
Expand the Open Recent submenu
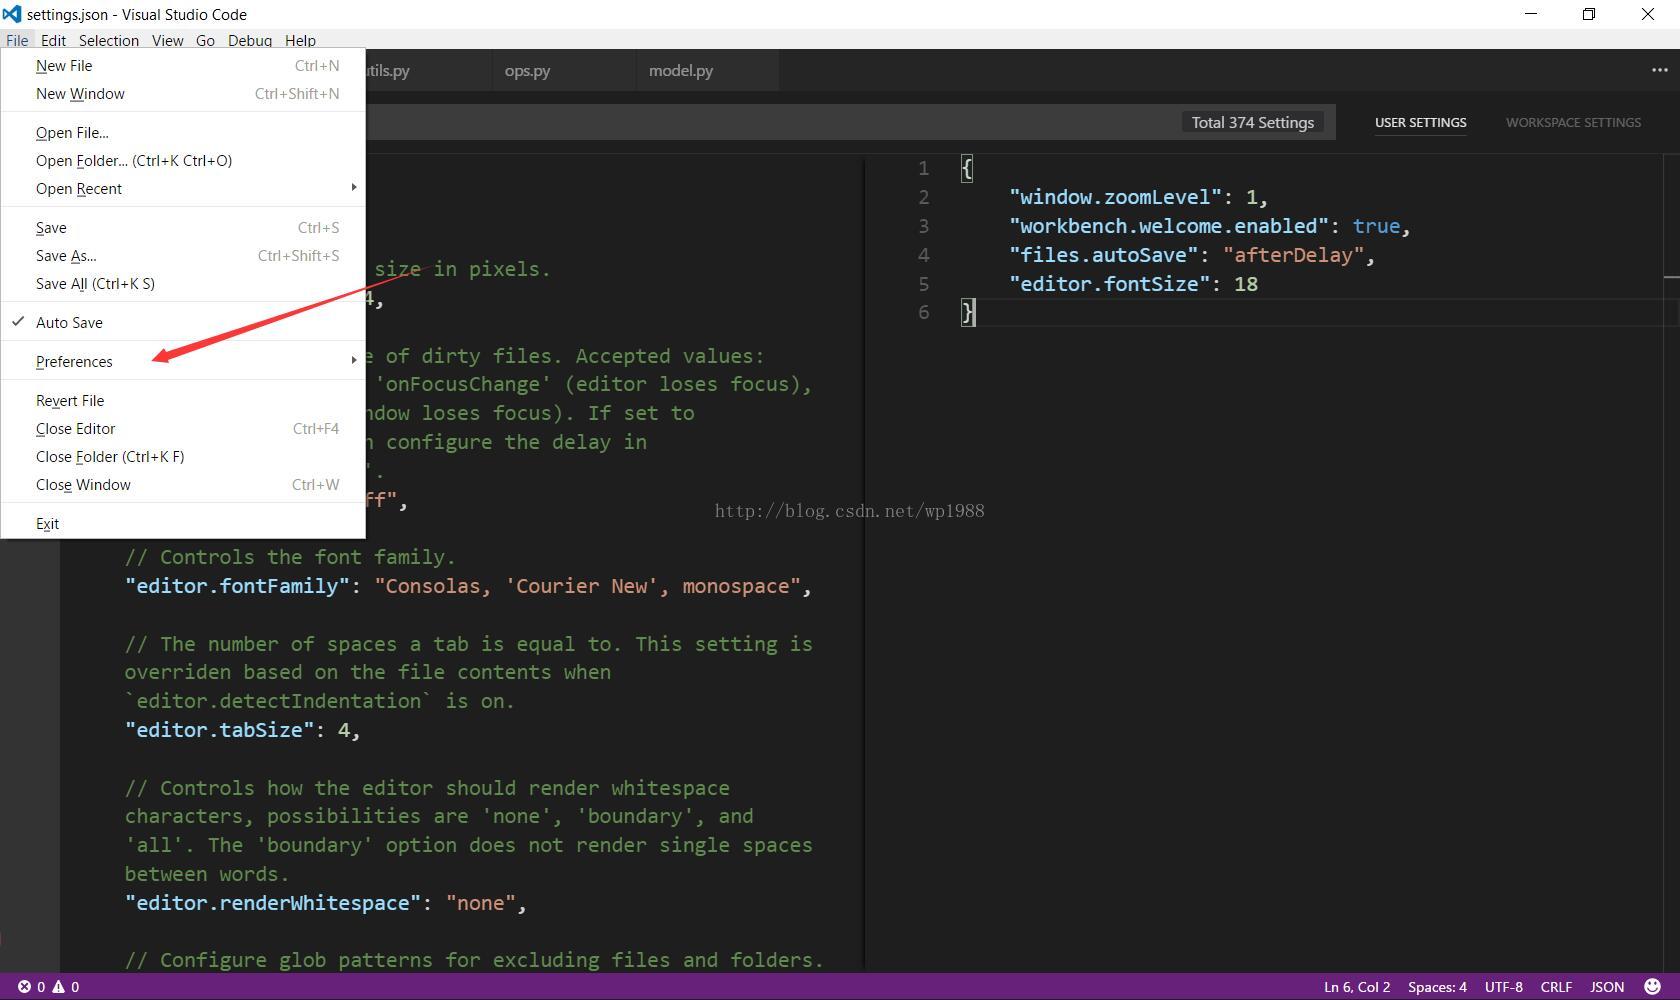click(x=183, y=188)
